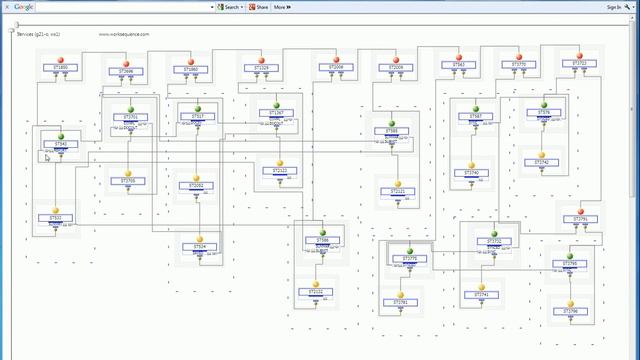Screen dimensions: 640x360
Task: Click the red status ball above ST1860
Action: click(191, 62)
